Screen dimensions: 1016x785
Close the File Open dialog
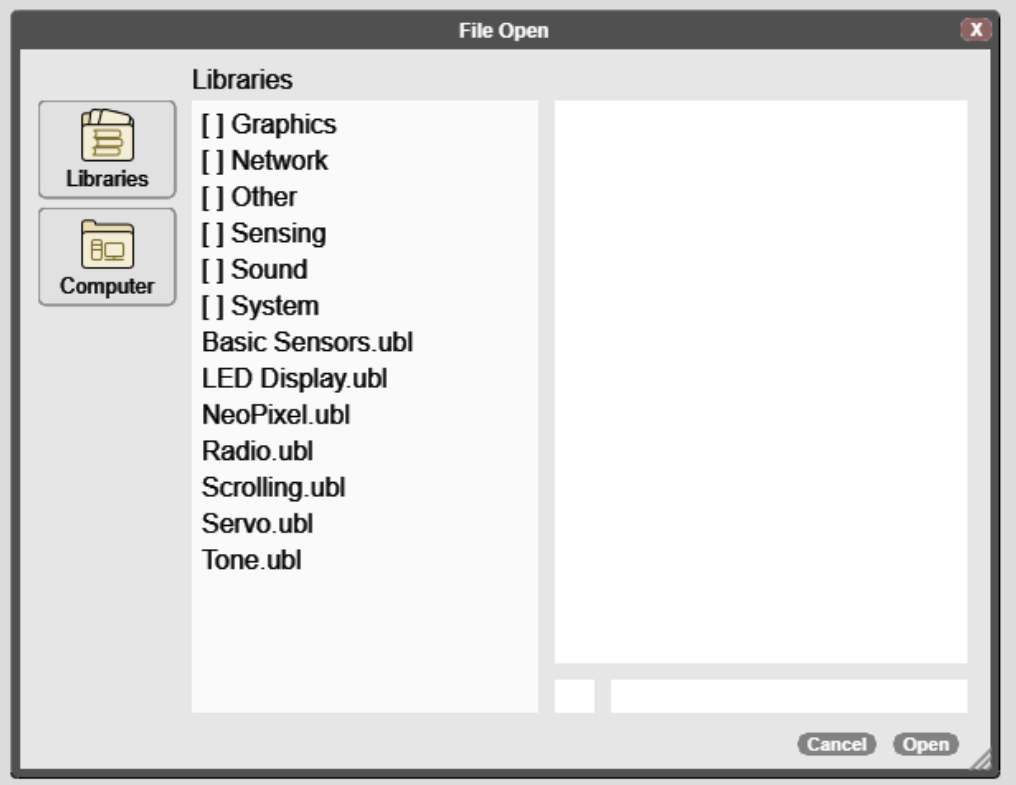[x=976, y=31]
